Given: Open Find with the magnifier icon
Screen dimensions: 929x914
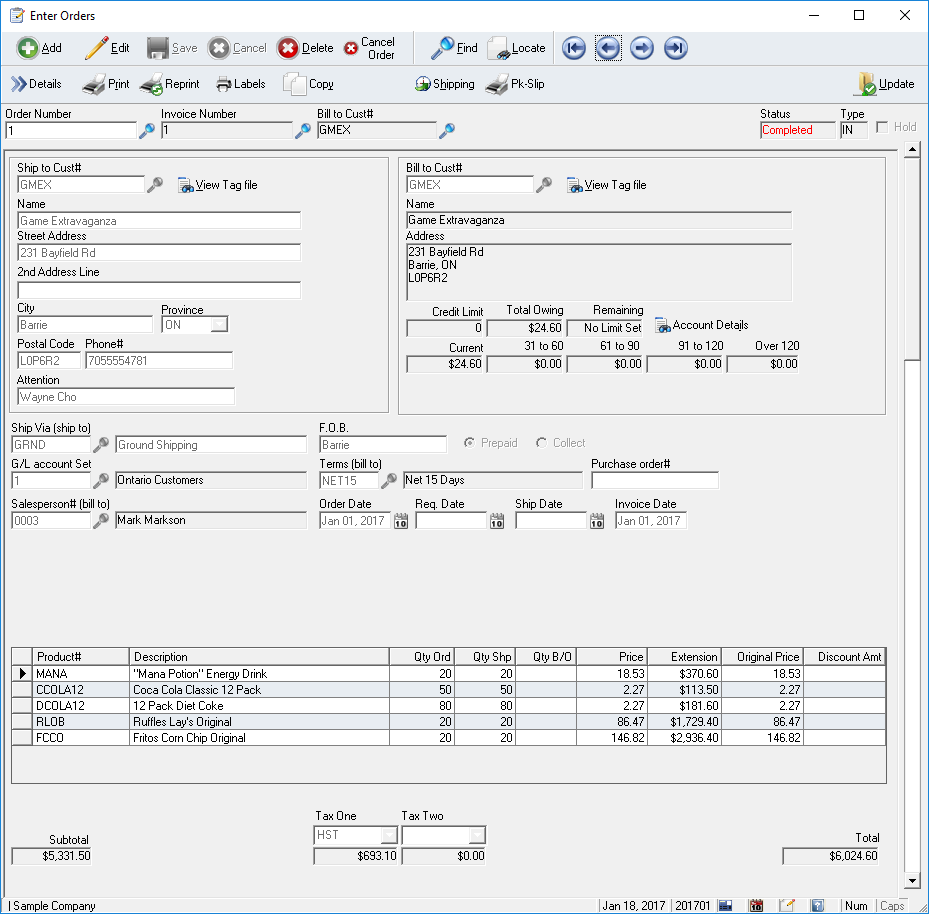Looking at the screenshot, I should [x=442, y=48].
